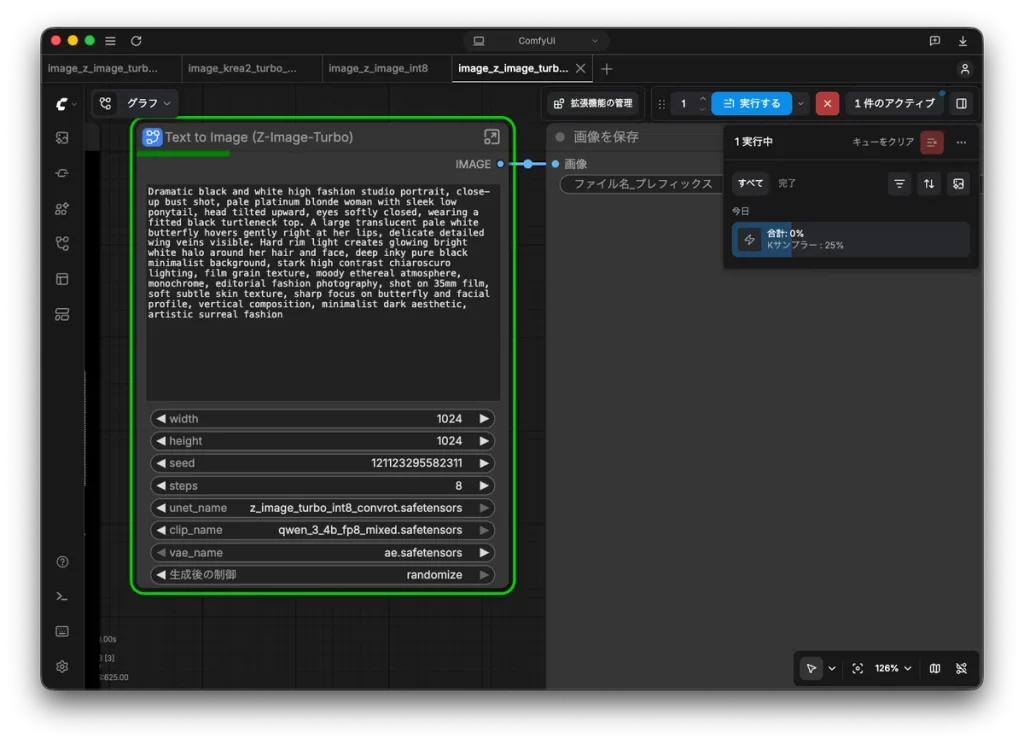1024x744 pixels.
Task: Increase width with the right arrow
Action: tap(484, 419)
